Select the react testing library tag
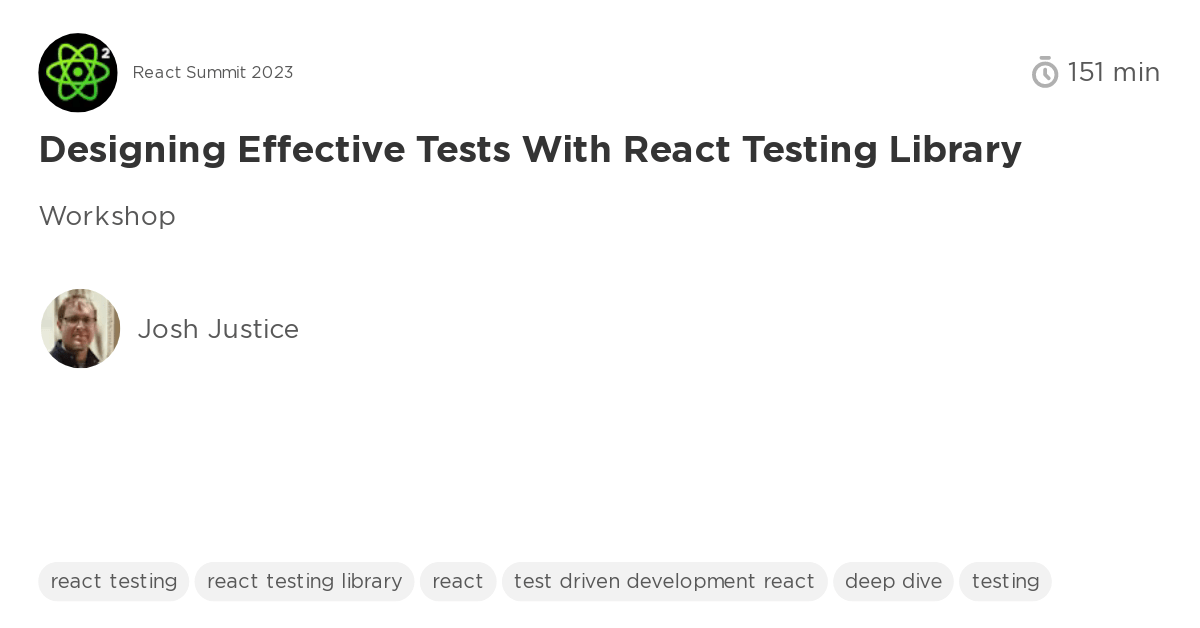The width and height of the screenshot is (1200, 628). (304, 581)
